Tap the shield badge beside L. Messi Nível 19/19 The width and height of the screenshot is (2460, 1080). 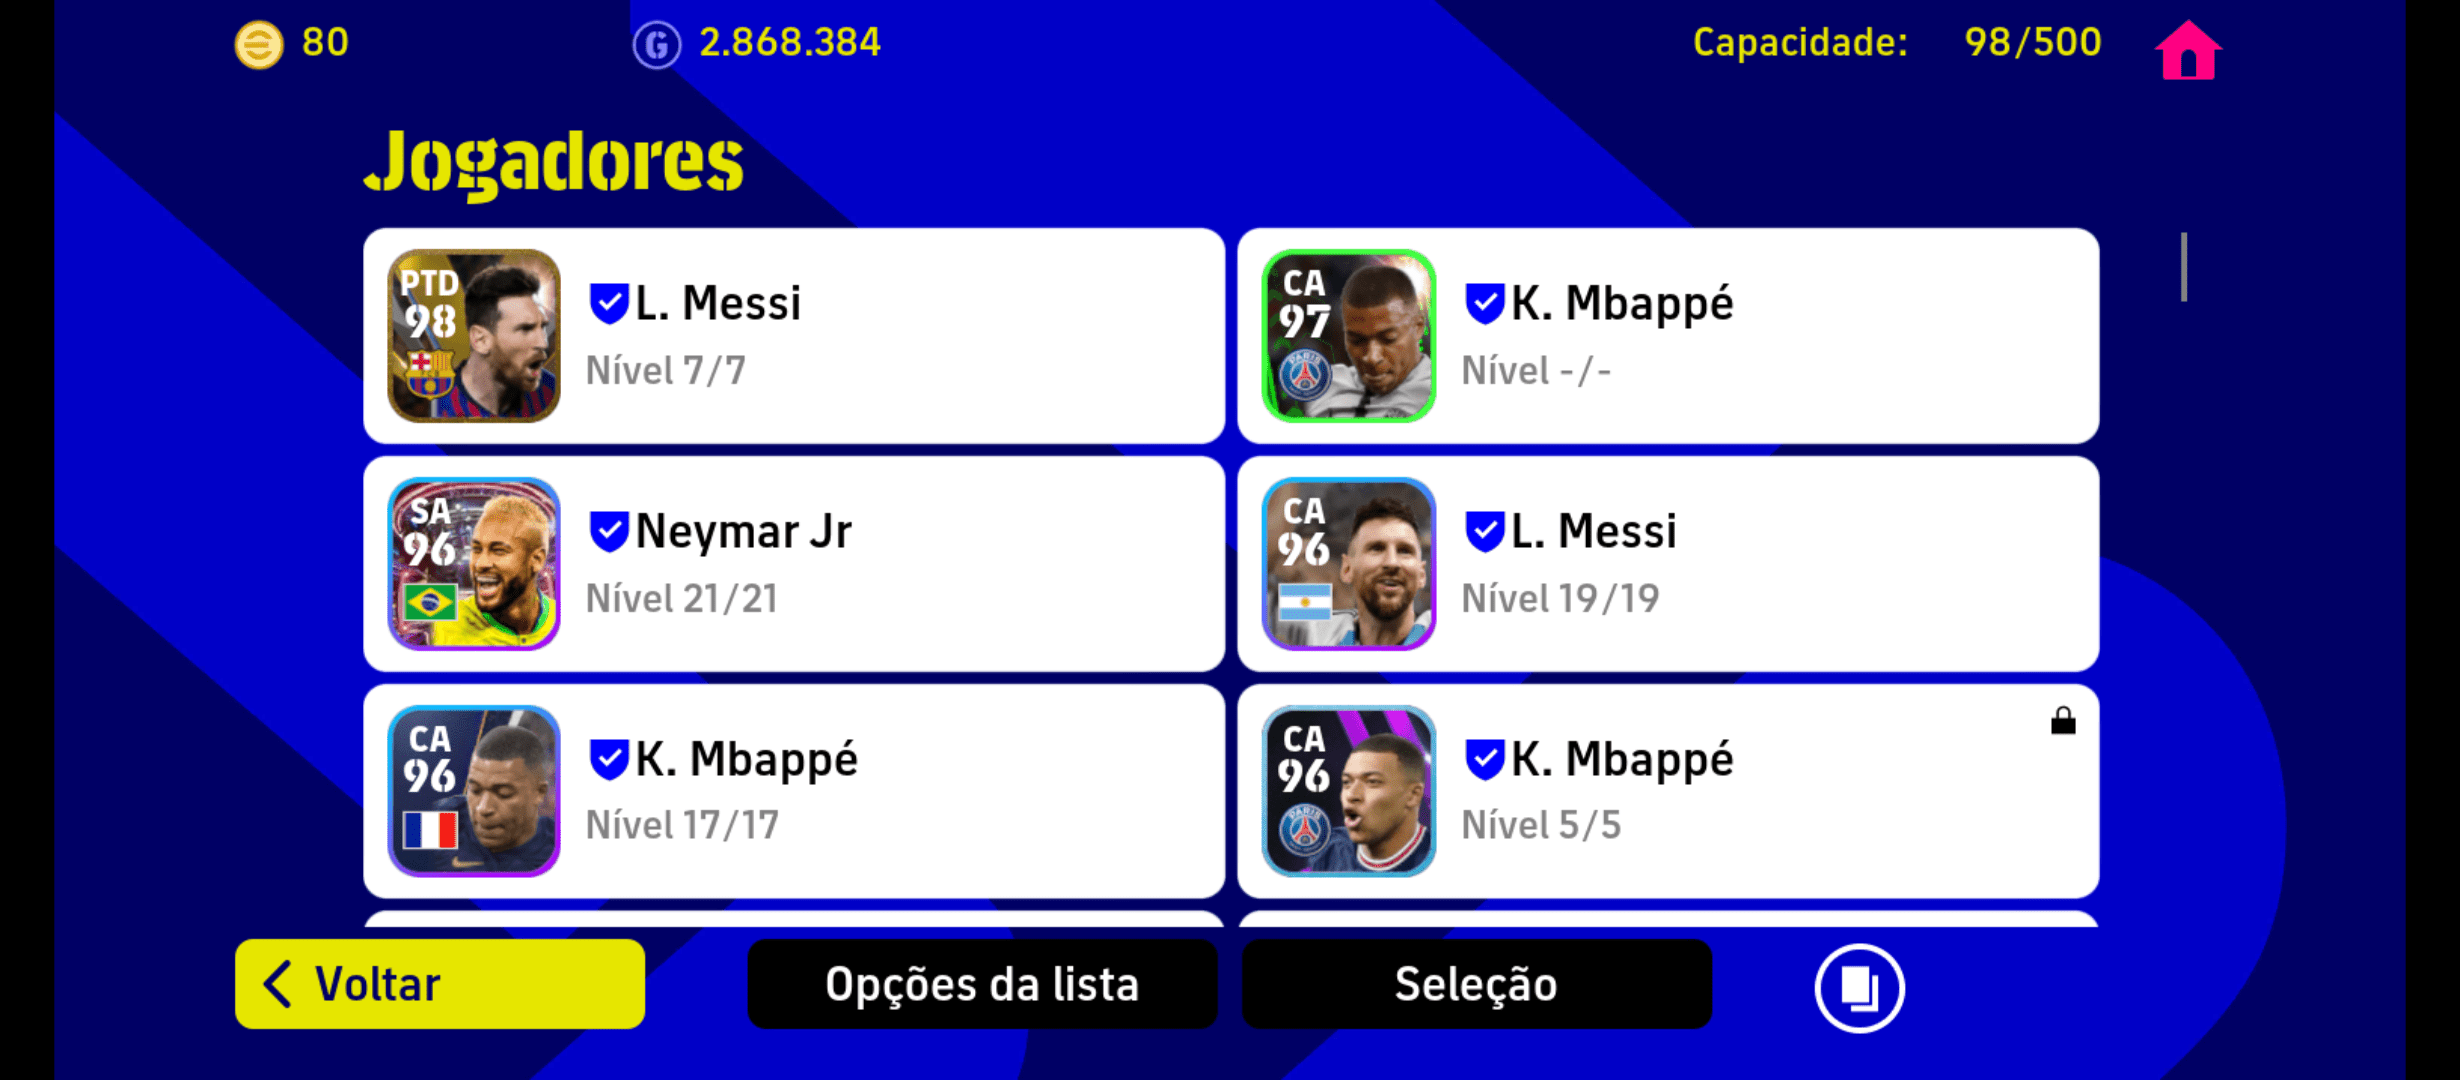click(x=1484, y=532)
